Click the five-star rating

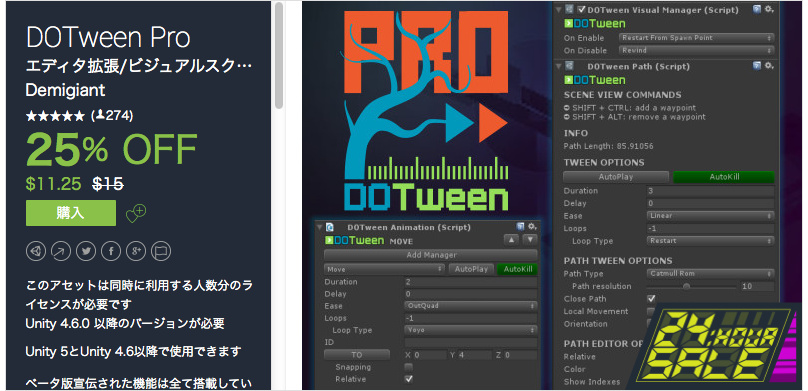[55, 116]
